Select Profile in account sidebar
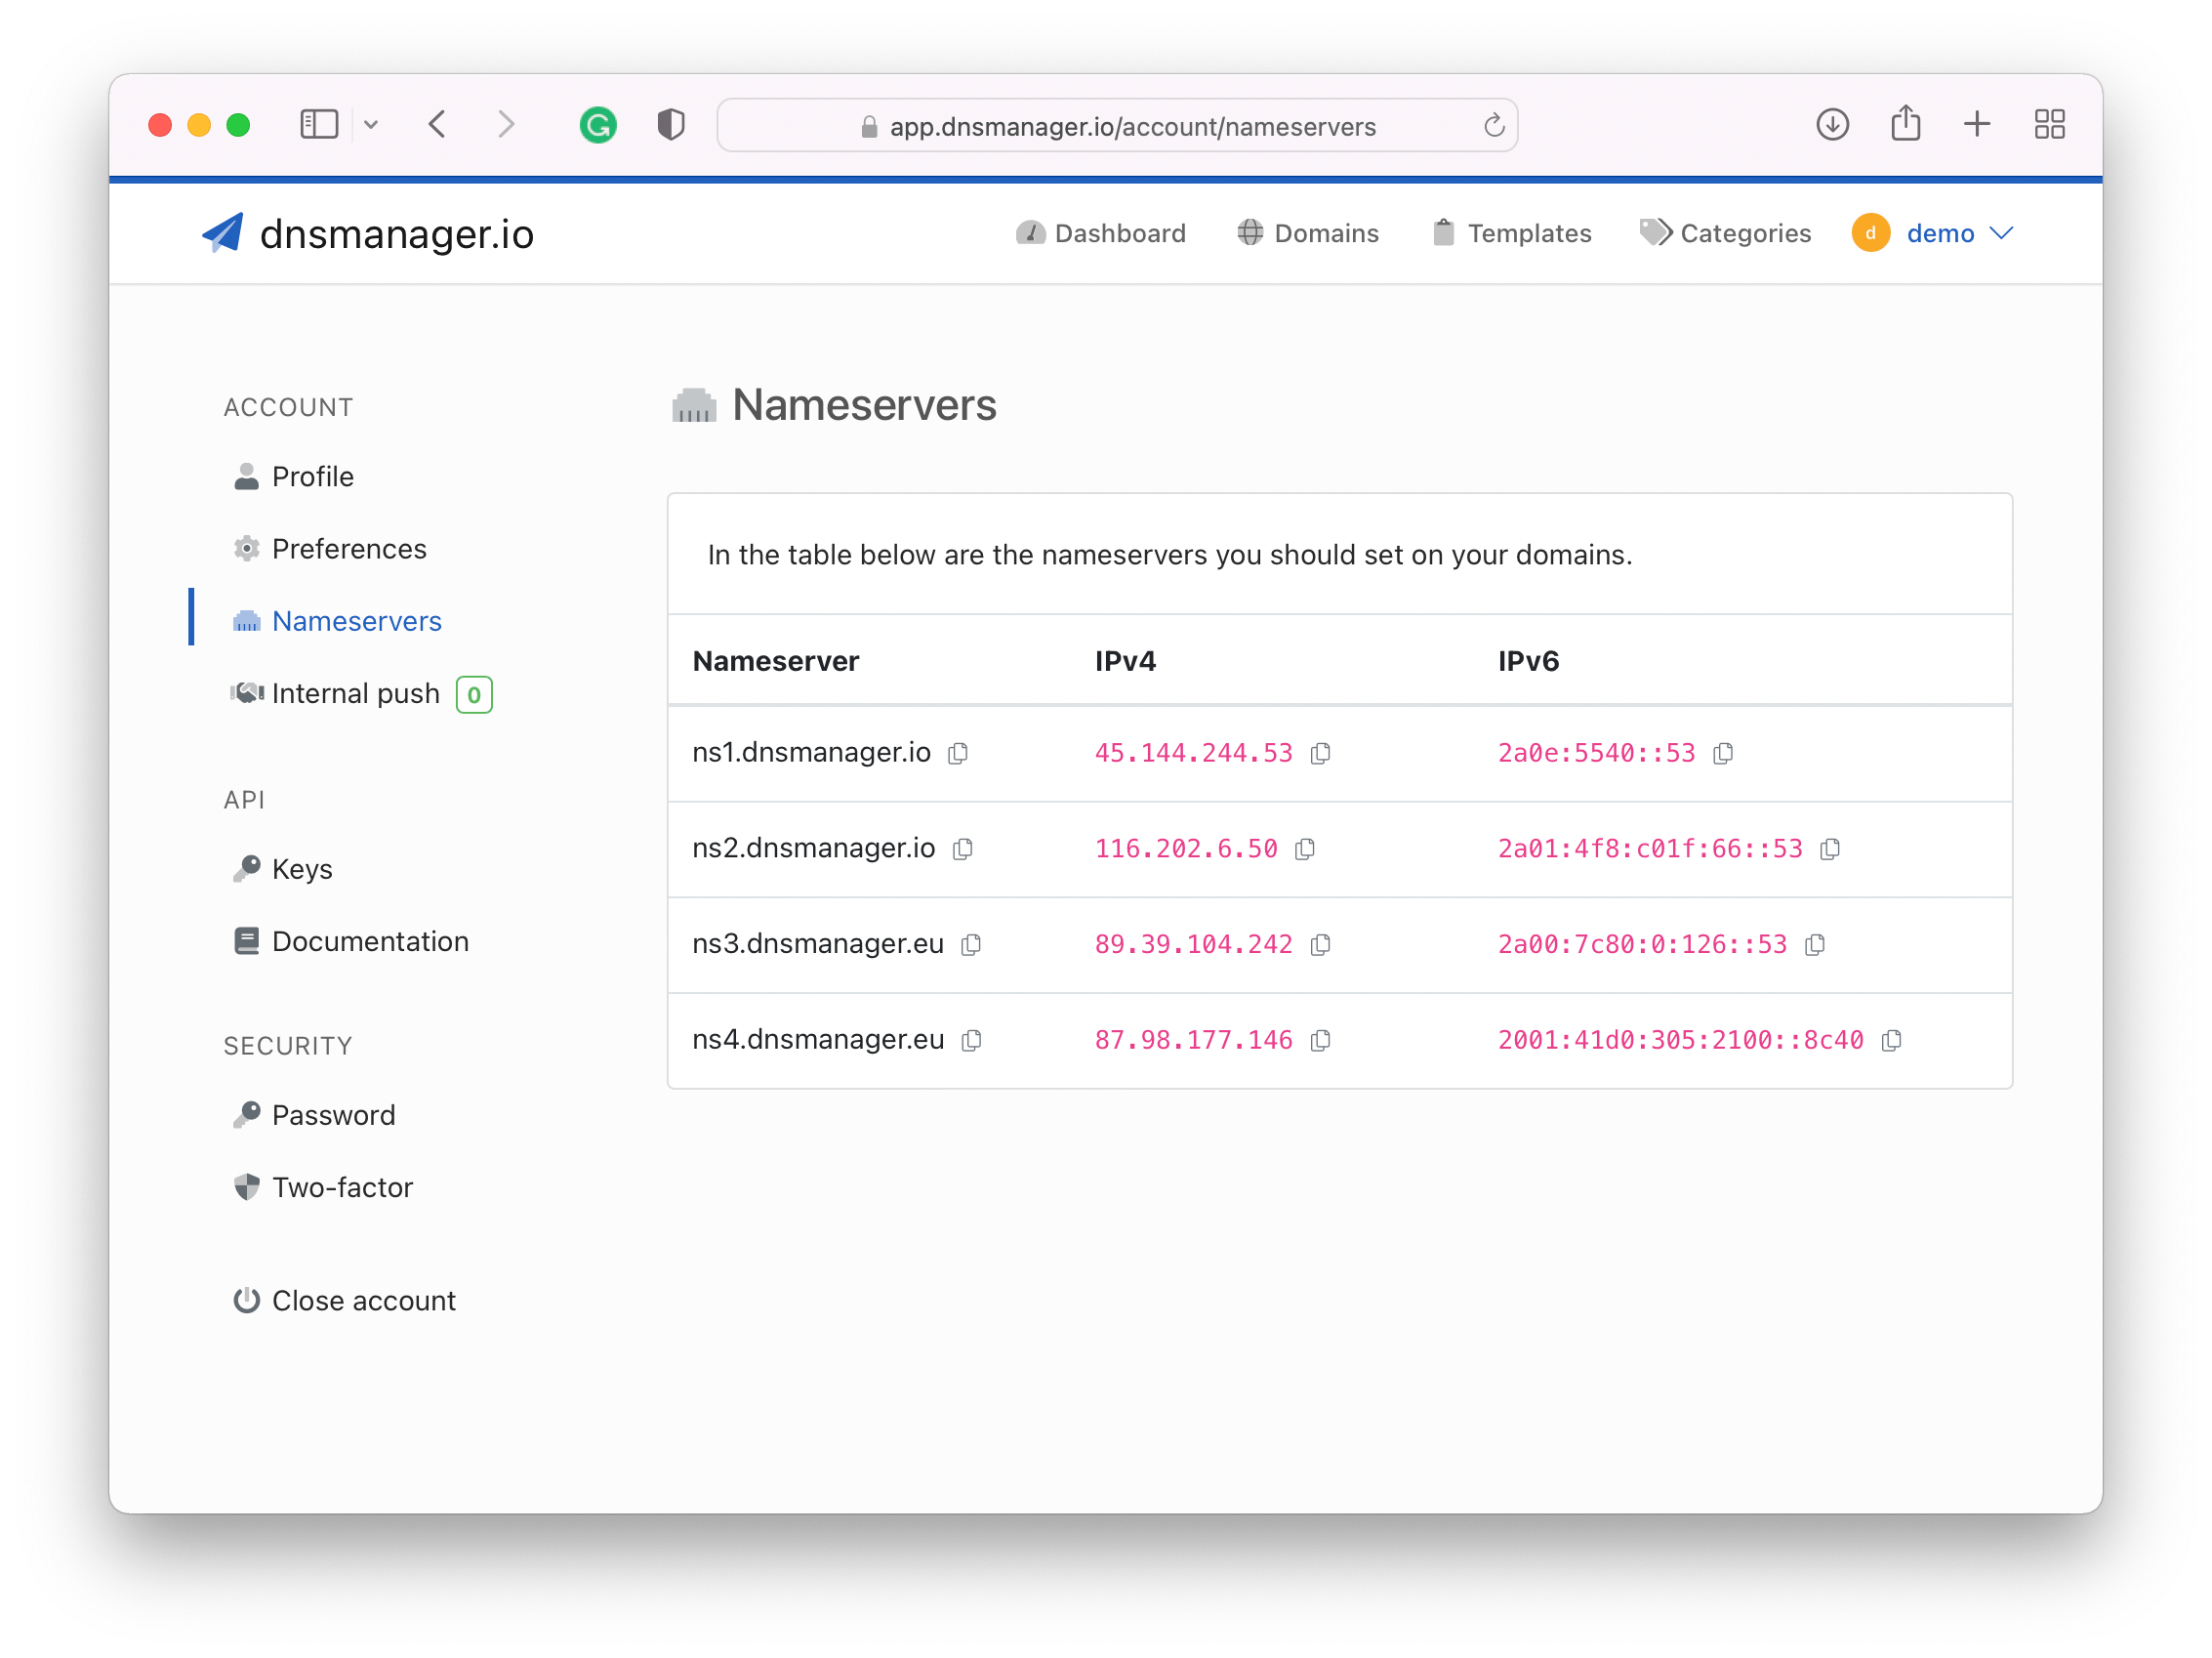2212x1658 pixels. click(x=293, y=477)
